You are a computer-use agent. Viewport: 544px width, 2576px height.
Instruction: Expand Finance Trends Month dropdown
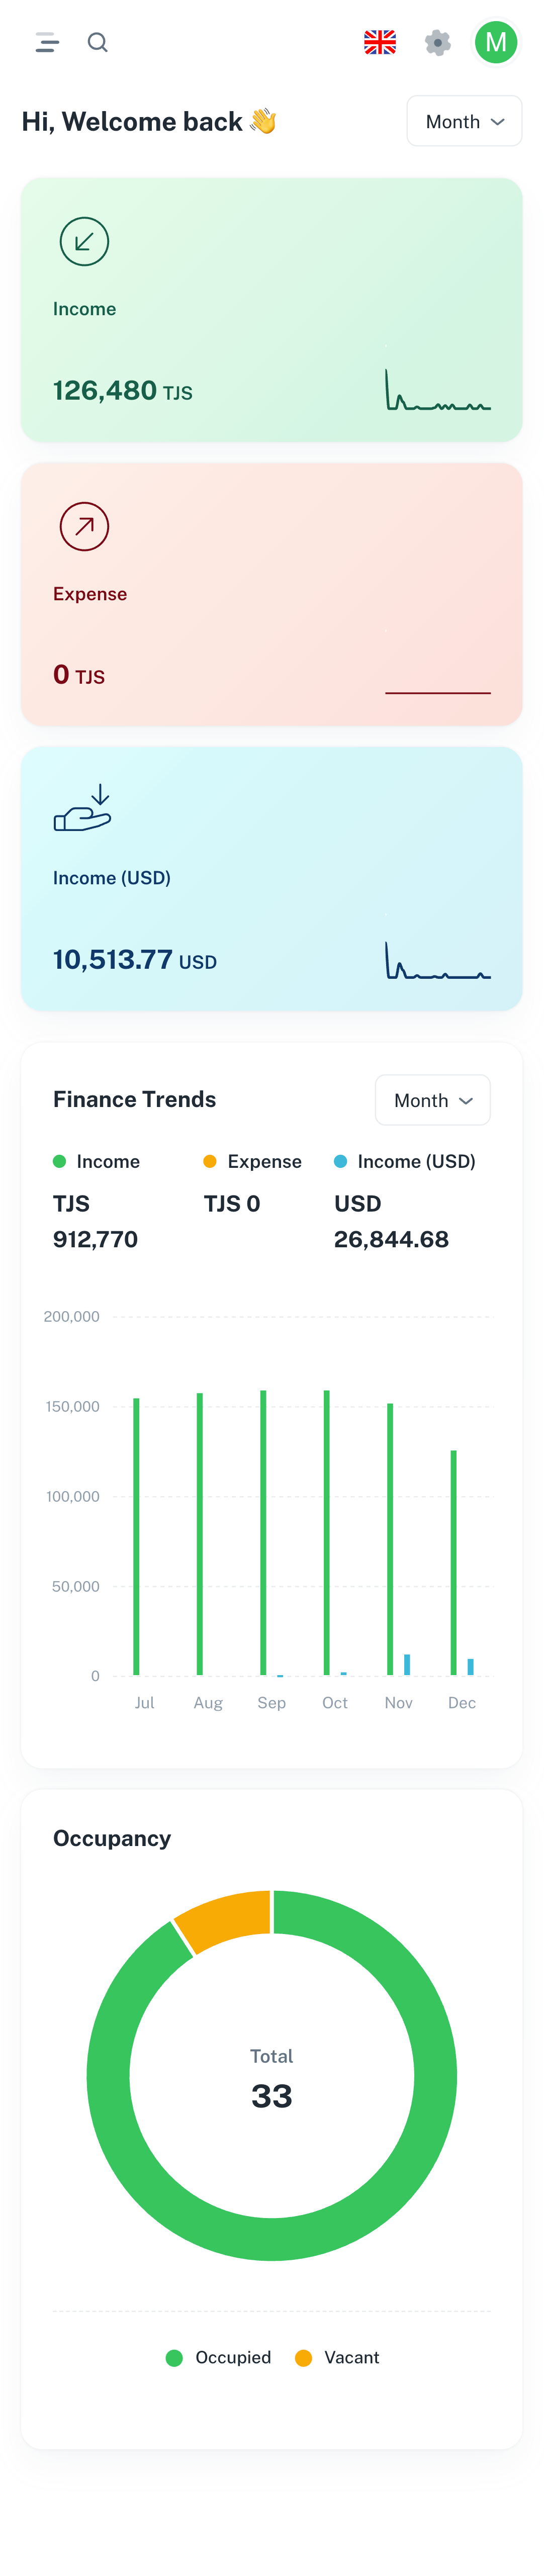coord(432,1100)
